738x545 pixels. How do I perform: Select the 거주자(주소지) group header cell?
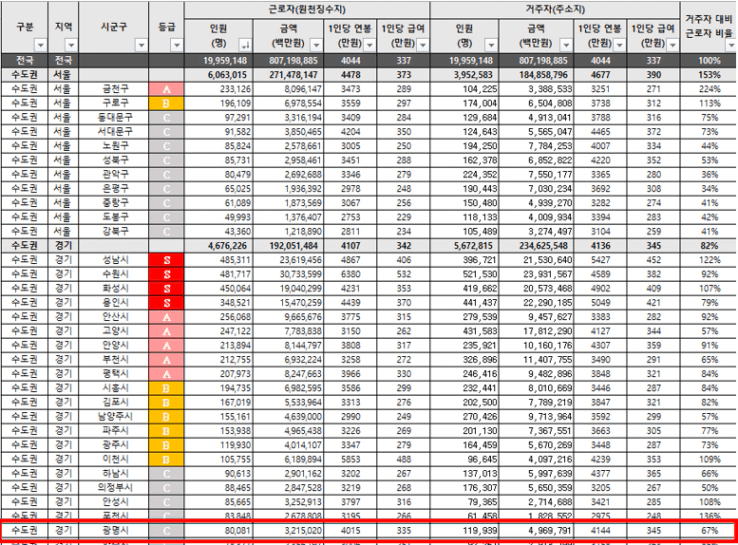(554, 10)
